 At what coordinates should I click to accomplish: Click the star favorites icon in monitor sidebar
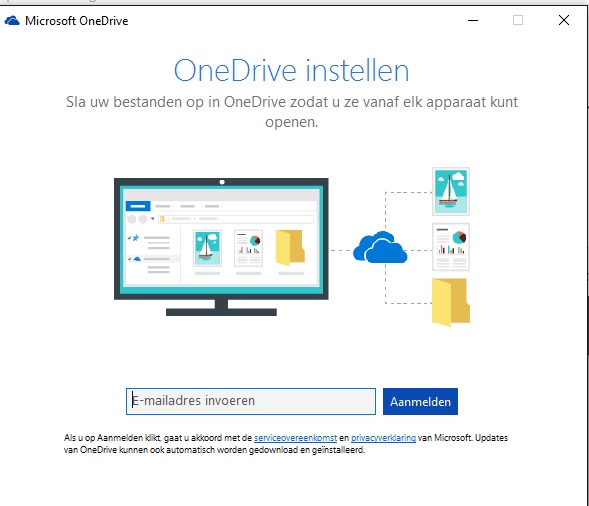136,238
